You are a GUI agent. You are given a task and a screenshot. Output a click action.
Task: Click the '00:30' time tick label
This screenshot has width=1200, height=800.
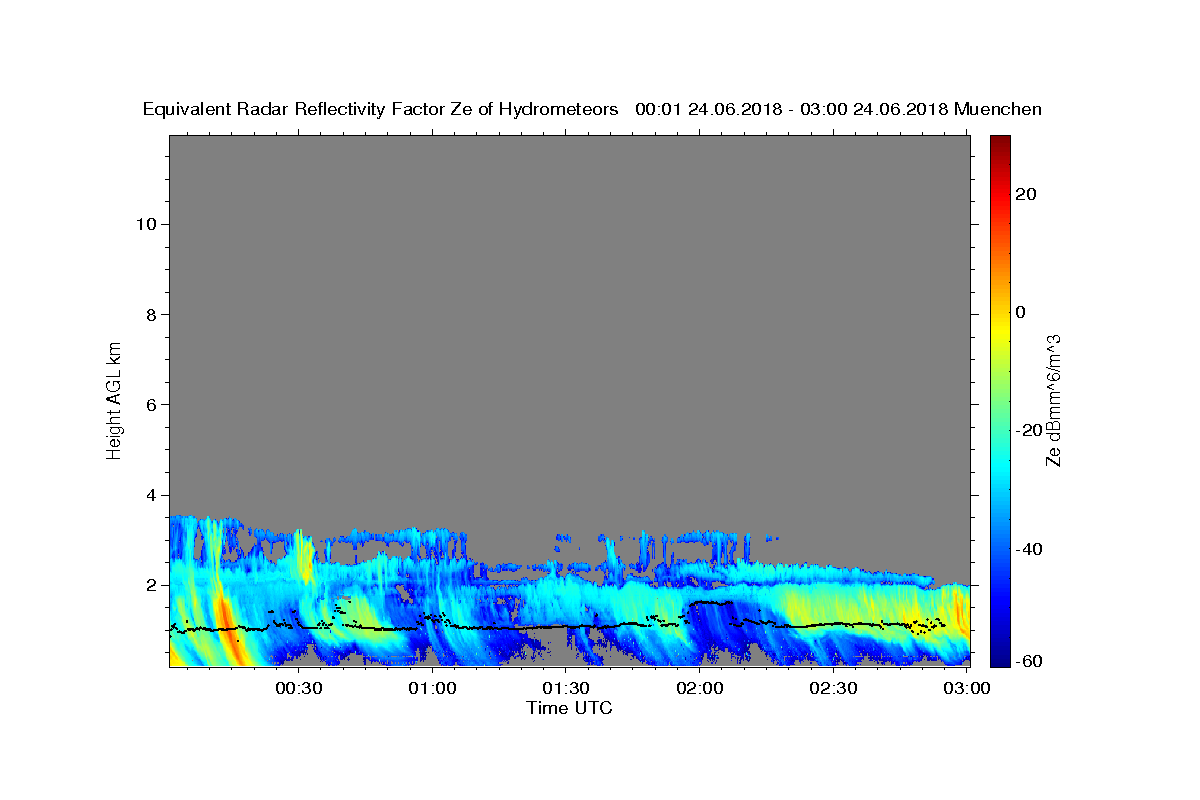[298, 688]
